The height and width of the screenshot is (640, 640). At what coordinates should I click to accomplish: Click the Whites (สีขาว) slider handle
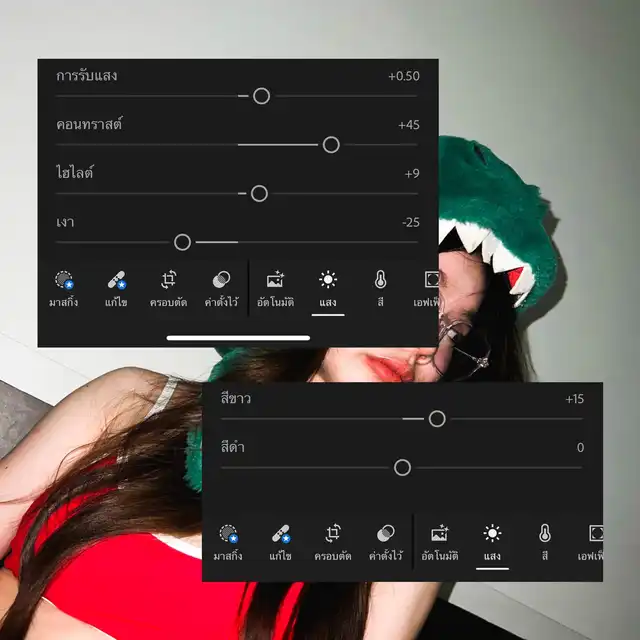[x=437, y=419]
